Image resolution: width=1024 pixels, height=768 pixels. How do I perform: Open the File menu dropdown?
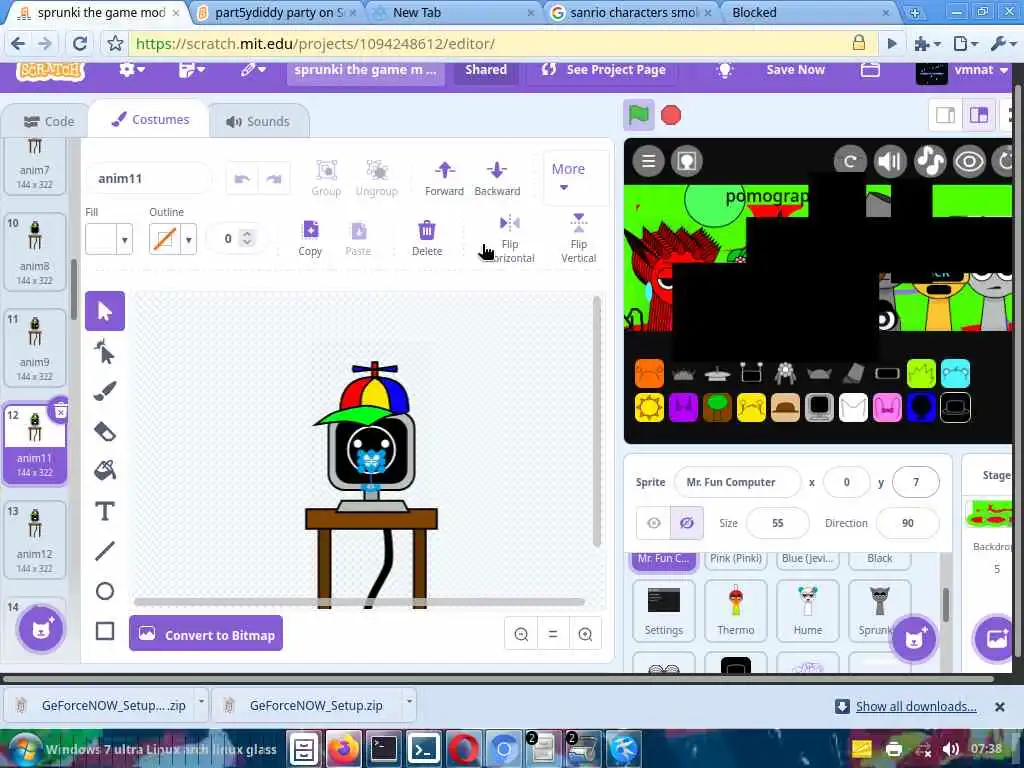[192, 70]
